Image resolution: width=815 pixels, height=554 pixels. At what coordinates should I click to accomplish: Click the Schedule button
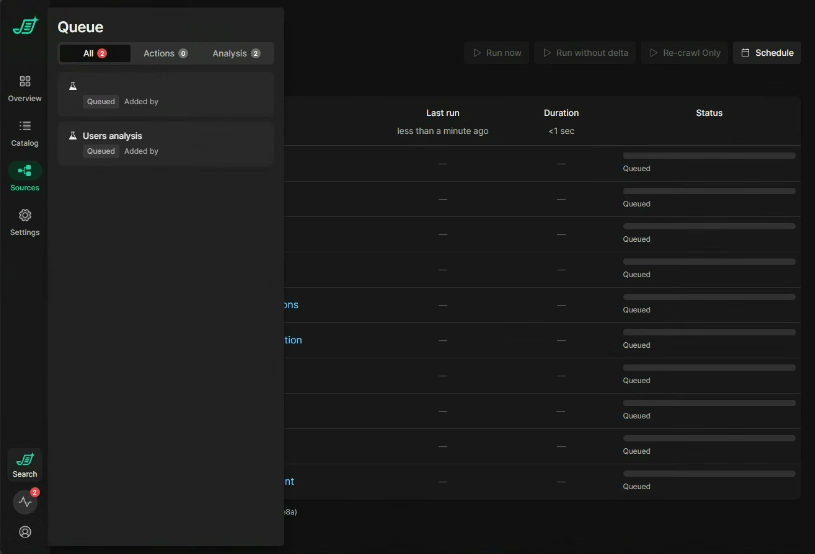(x=767, y=53)
